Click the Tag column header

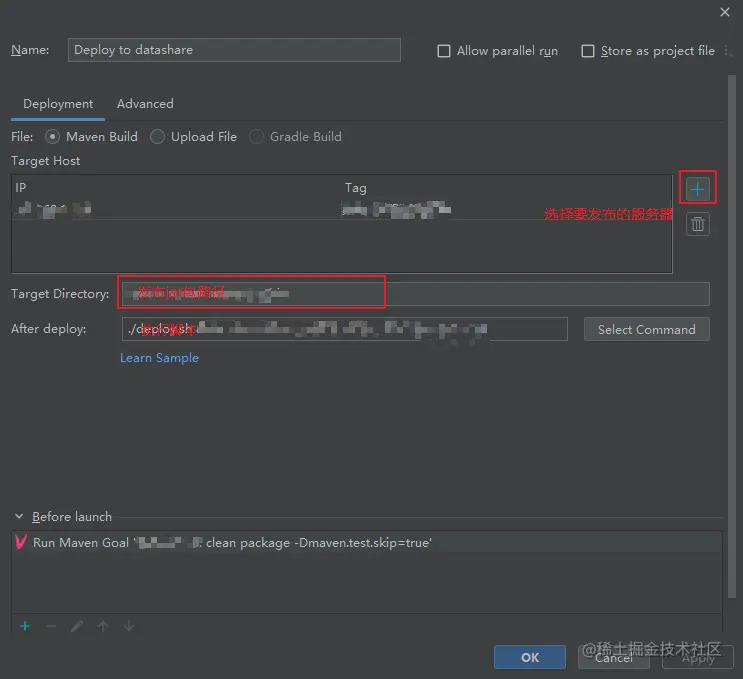coord(355,188)
